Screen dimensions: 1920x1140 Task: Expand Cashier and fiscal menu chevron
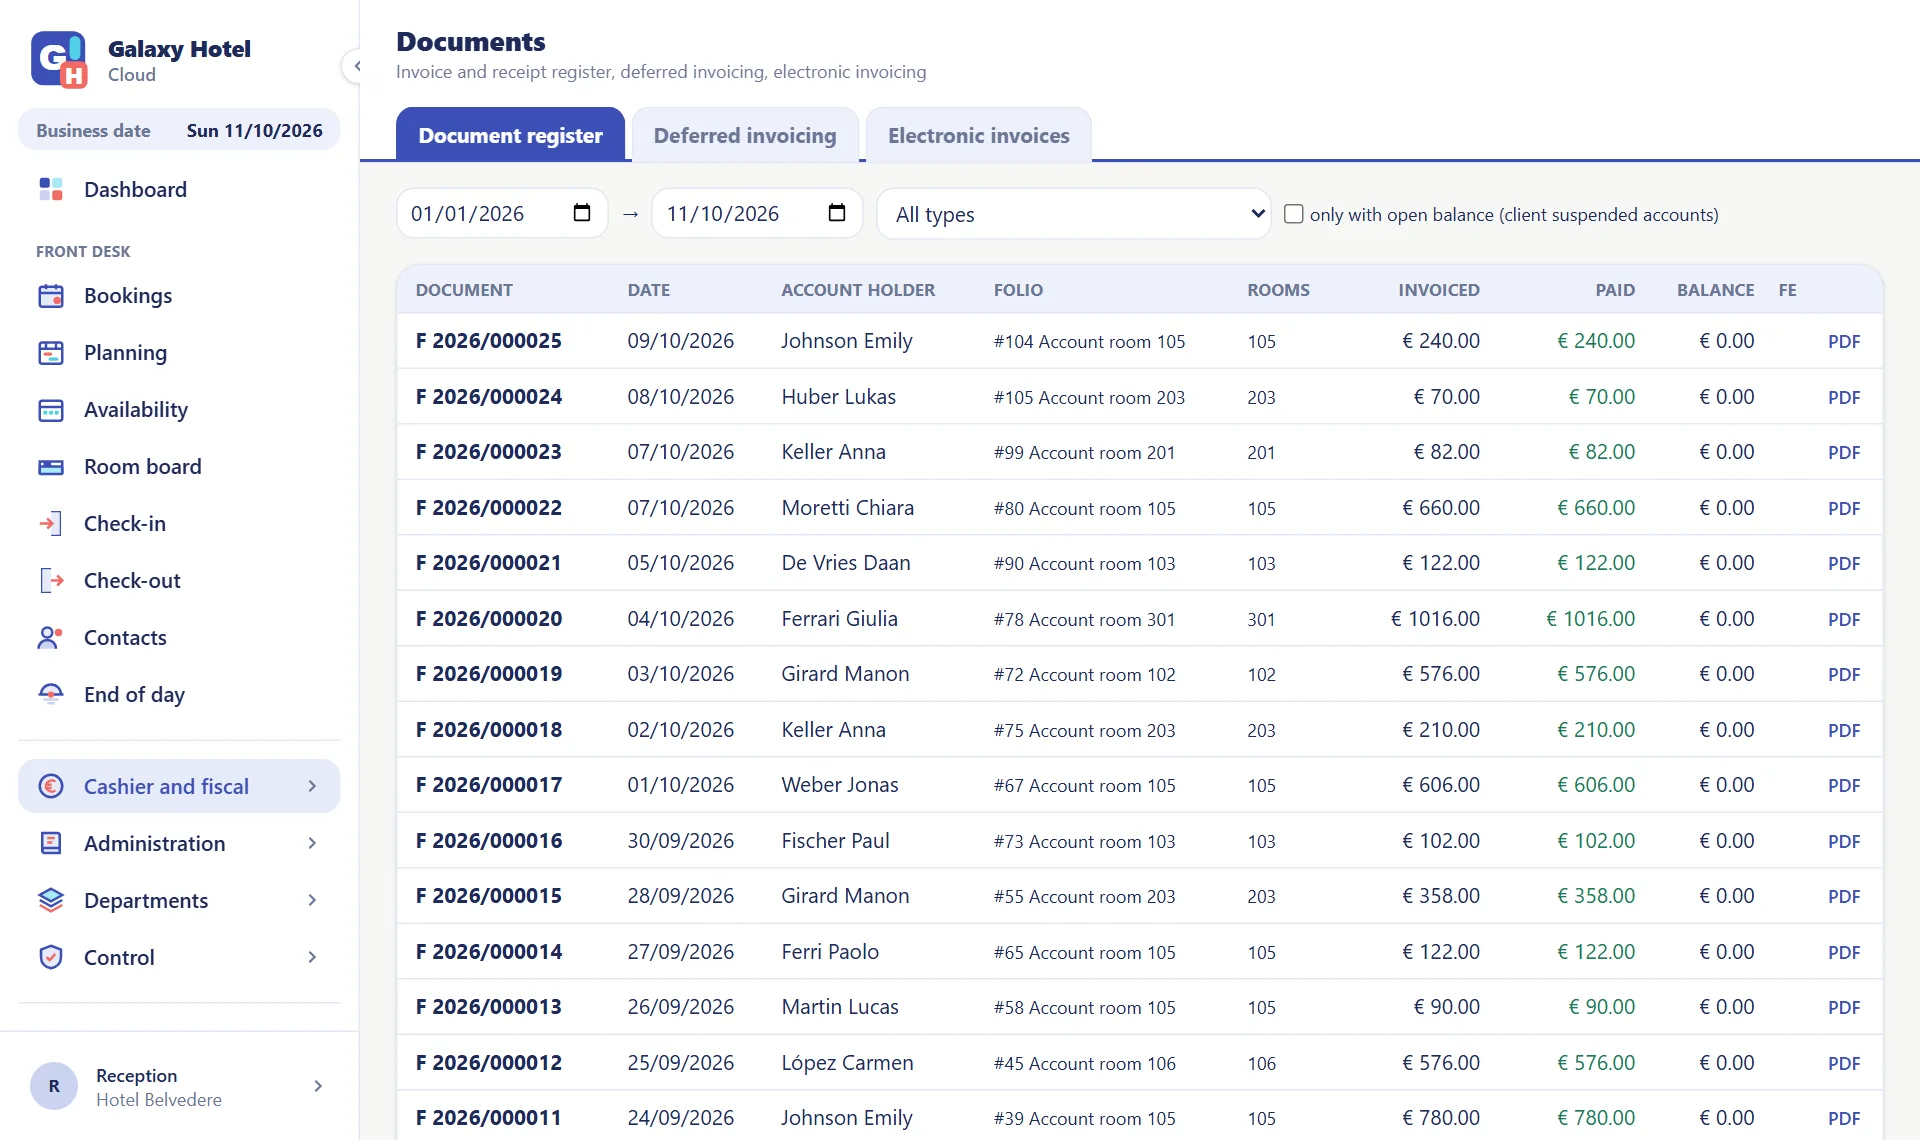click(312, 787)
